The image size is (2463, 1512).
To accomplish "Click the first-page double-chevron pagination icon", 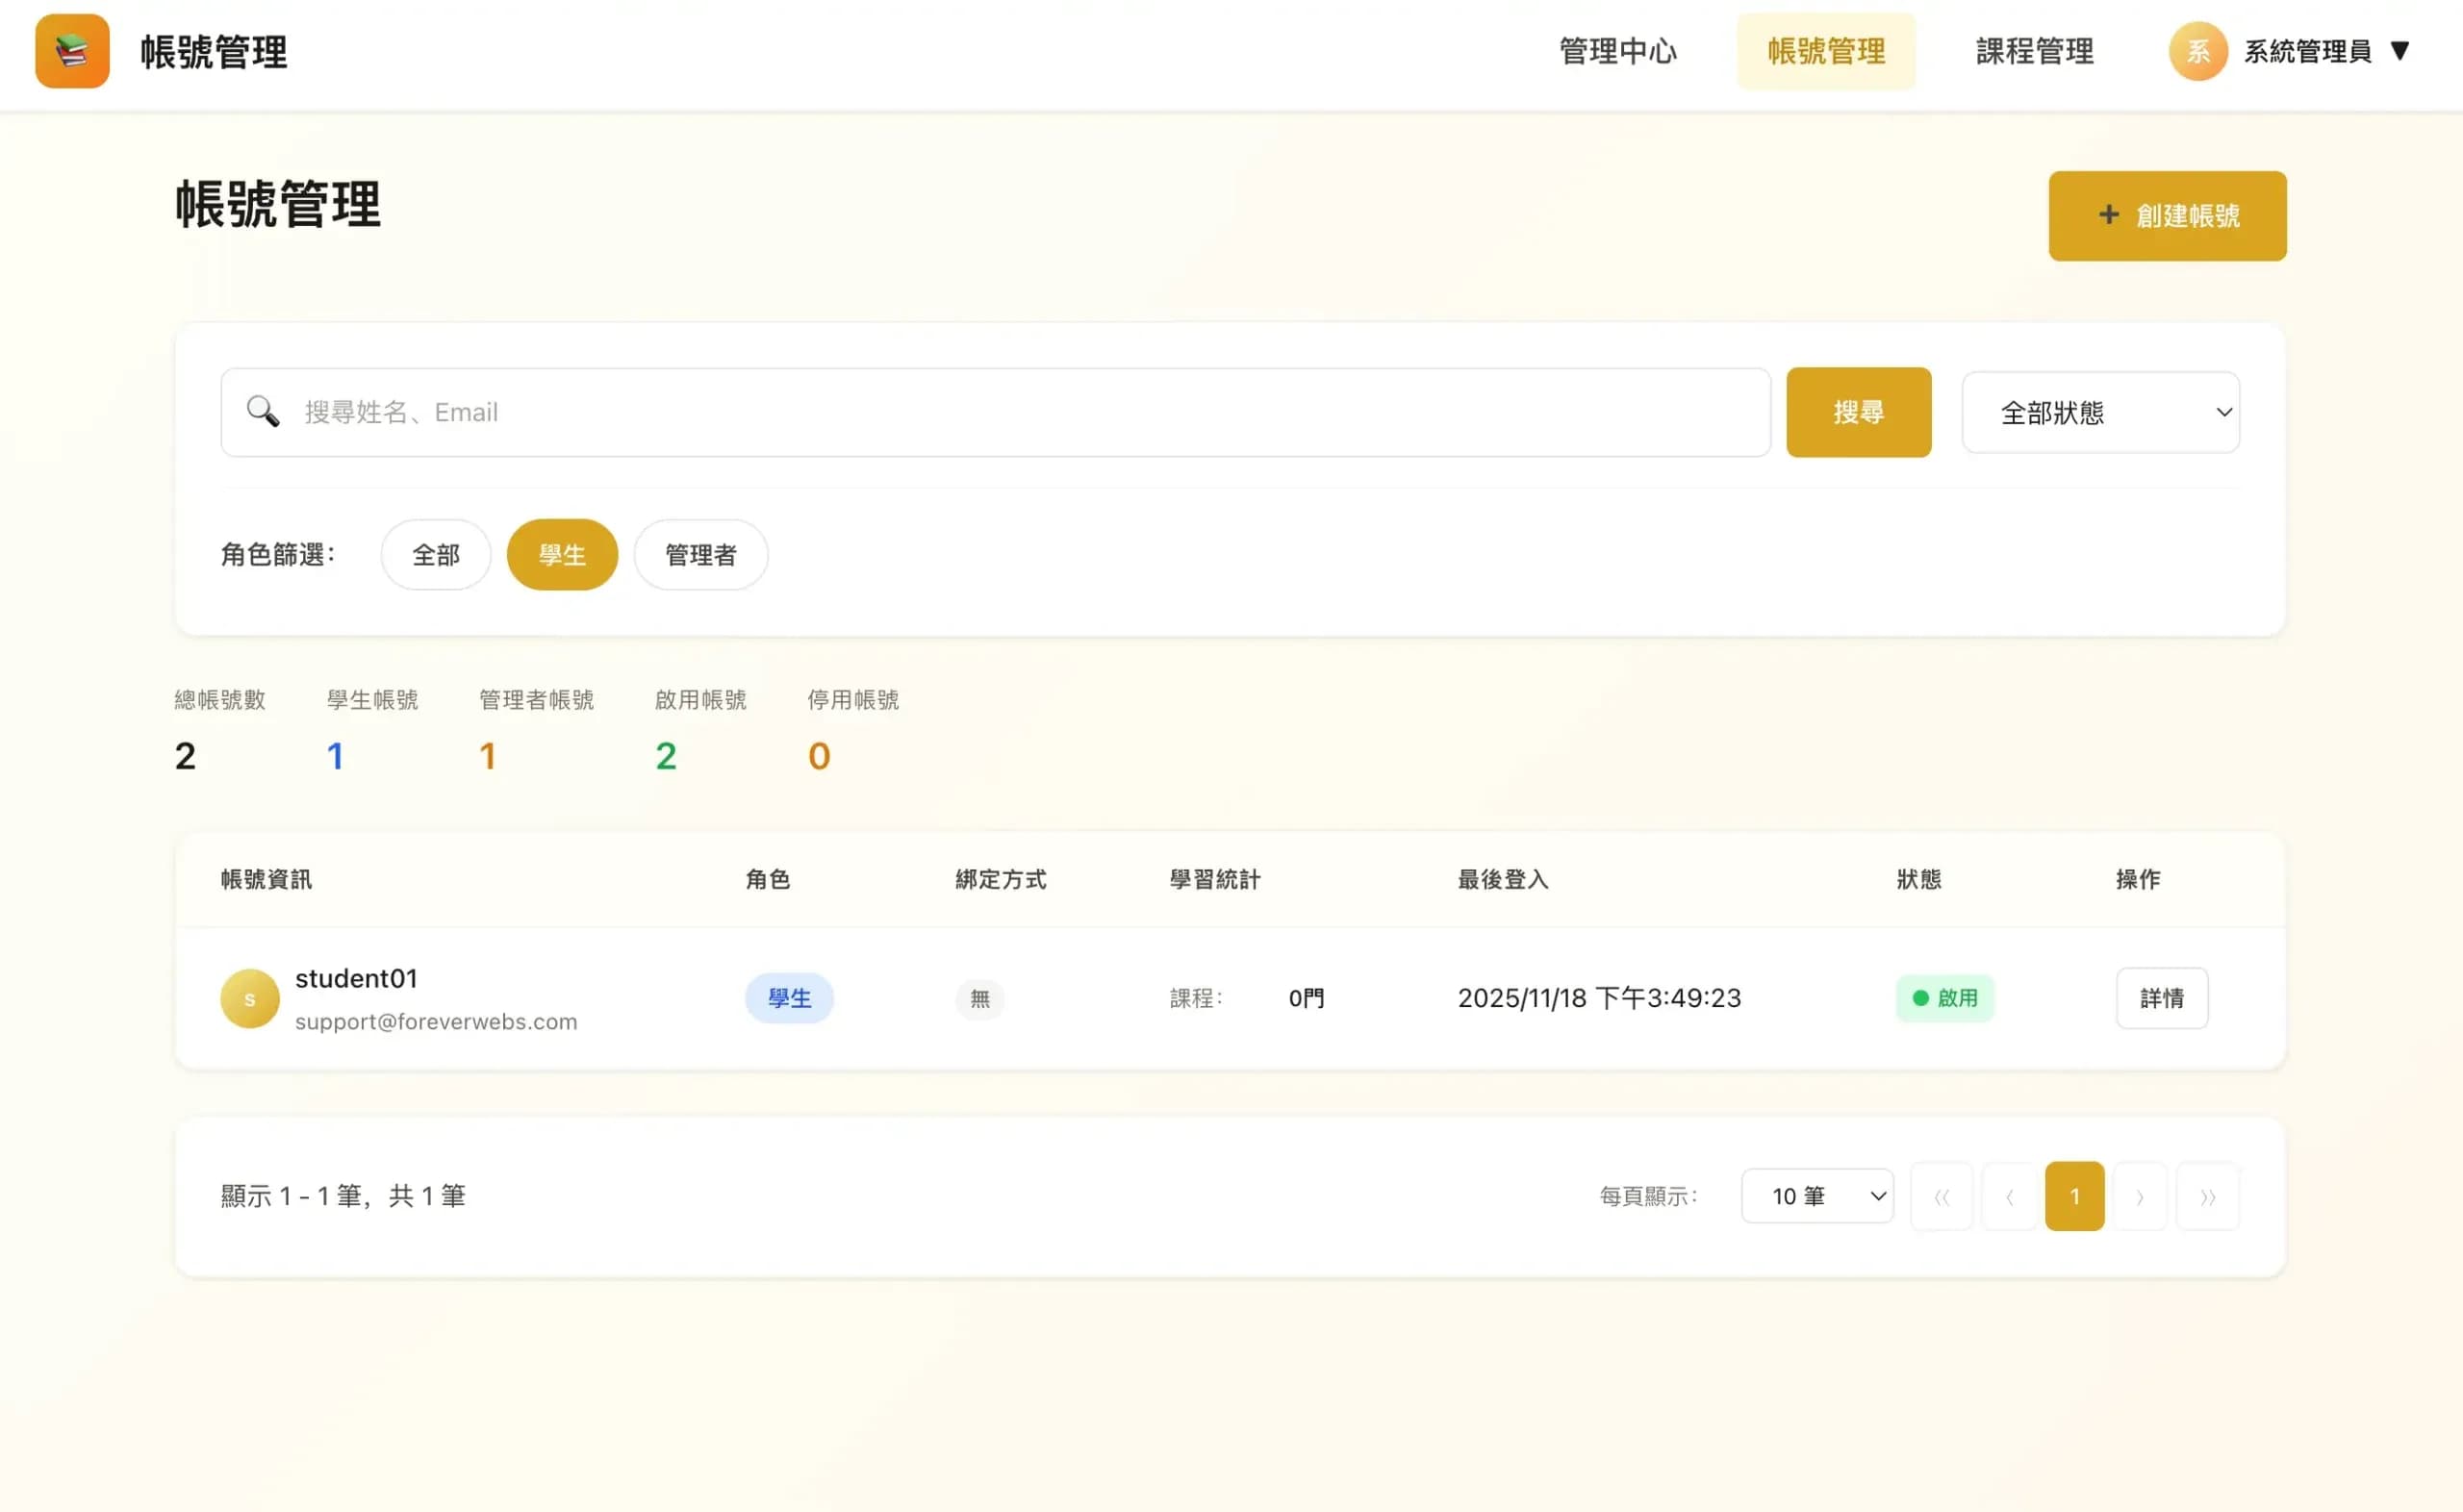I will pyautogui.click(x=1941, y=1195).
